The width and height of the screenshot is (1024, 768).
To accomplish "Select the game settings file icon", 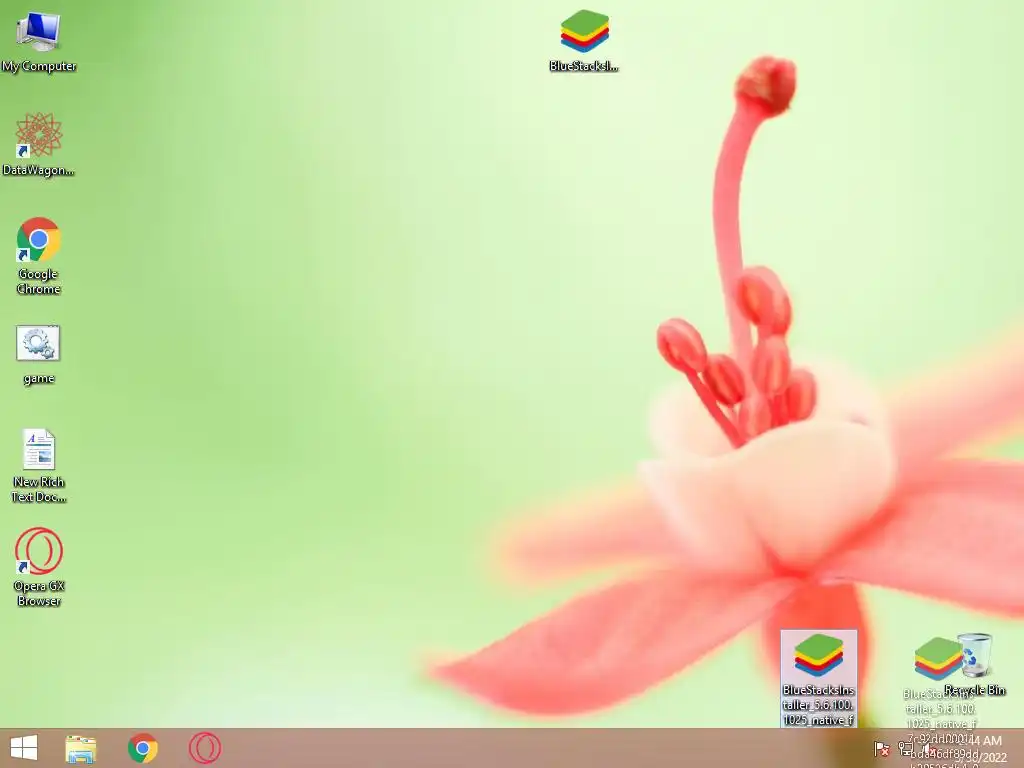I will (39, 355).
